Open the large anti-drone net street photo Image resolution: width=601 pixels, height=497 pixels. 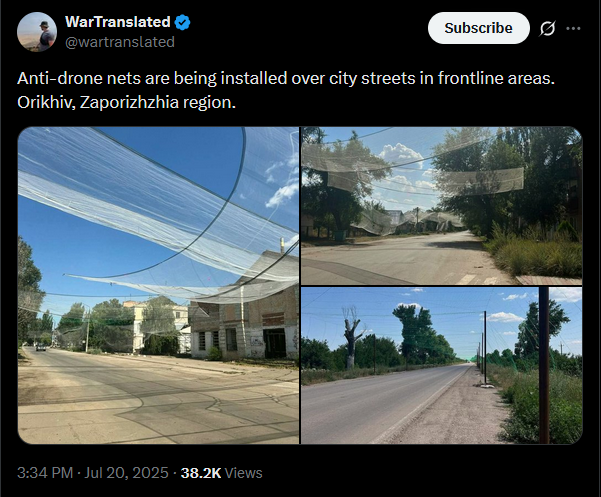[158, 285]
